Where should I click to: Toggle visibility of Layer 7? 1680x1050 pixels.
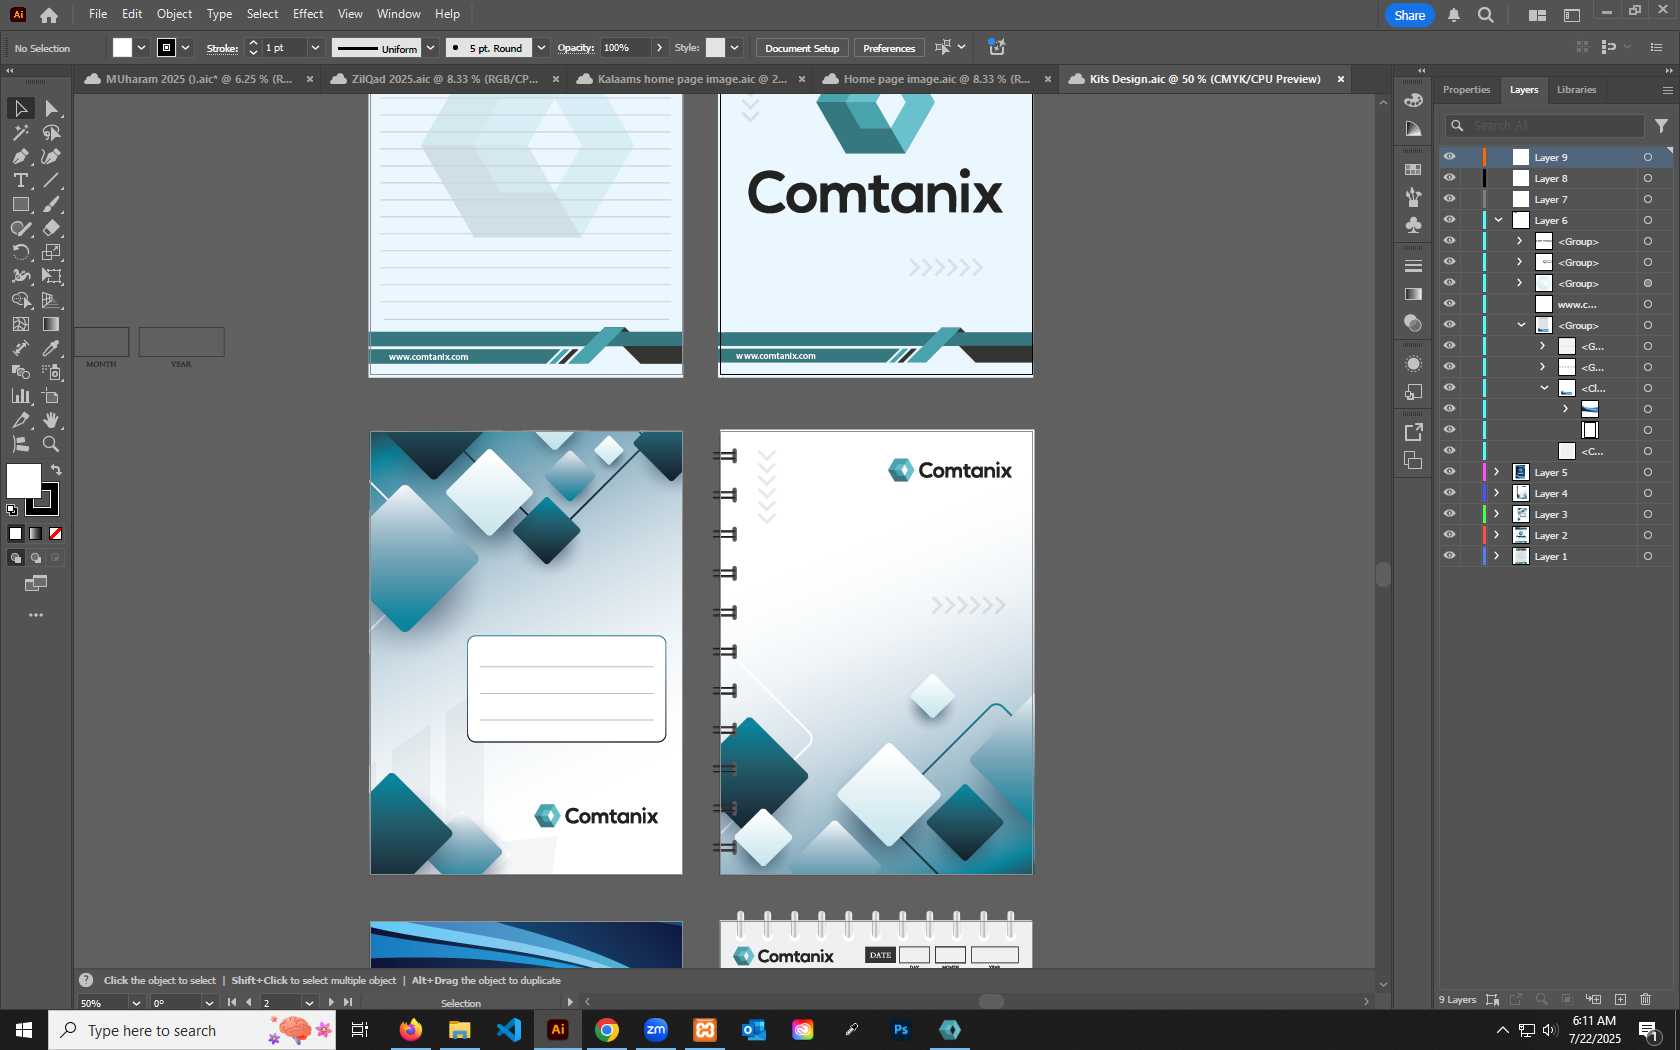click(x=1449, y=199)
